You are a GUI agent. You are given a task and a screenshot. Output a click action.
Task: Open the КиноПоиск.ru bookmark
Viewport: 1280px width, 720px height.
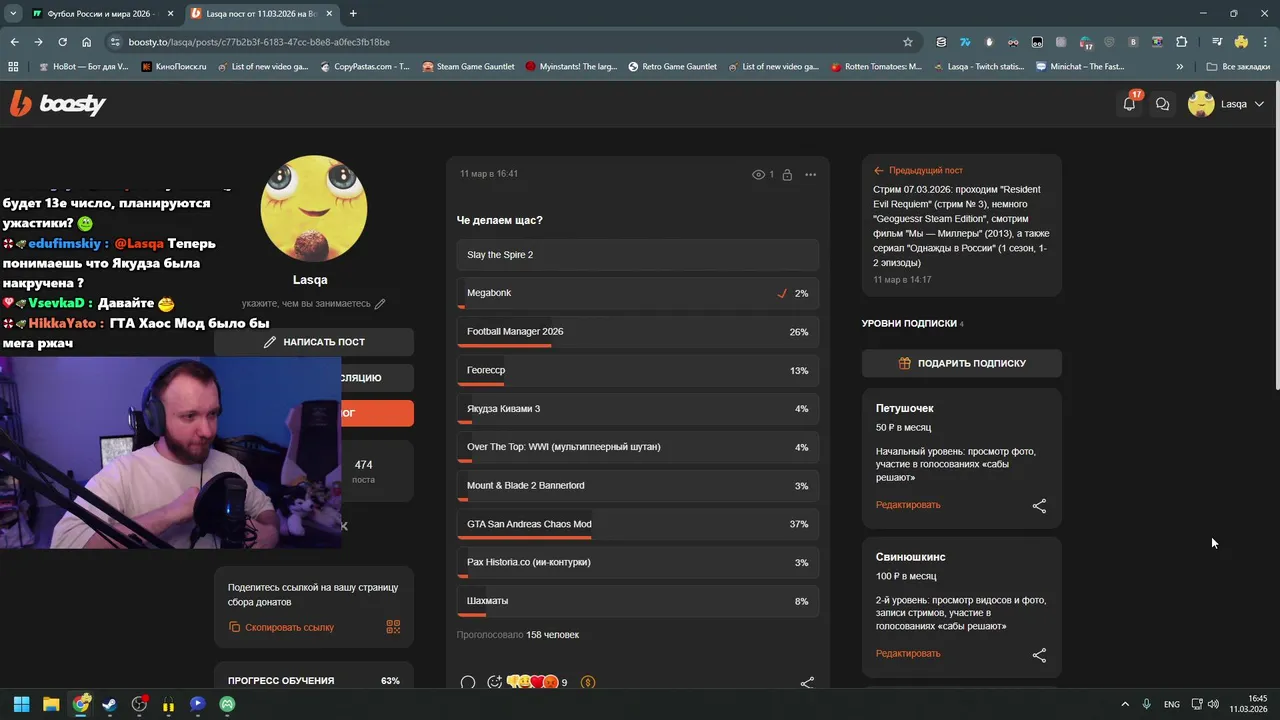(x=174, y=67)
